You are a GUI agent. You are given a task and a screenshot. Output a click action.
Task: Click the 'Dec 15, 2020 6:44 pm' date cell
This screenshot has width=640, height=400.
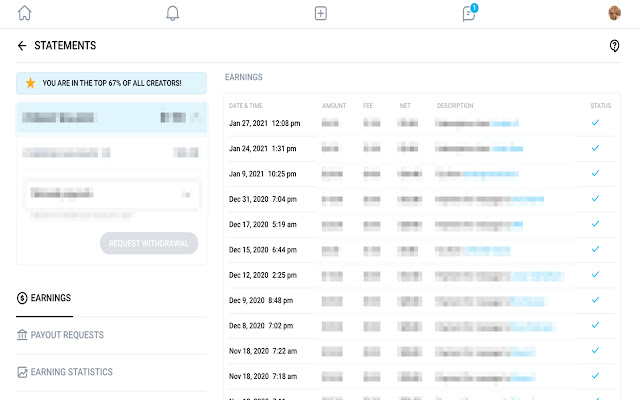click(263, 250)
